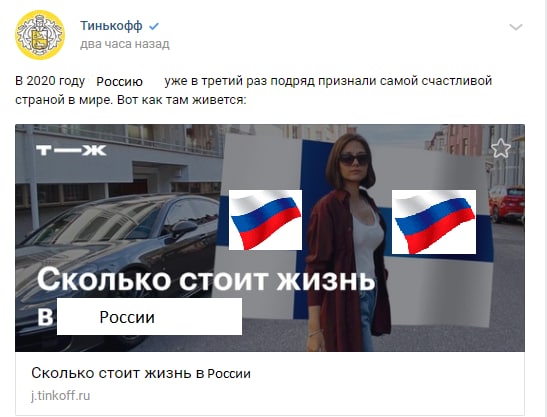Visit the j.tinkoff.ru source link
This screenshot has width=547, height=417.
(x=61, y=396)
